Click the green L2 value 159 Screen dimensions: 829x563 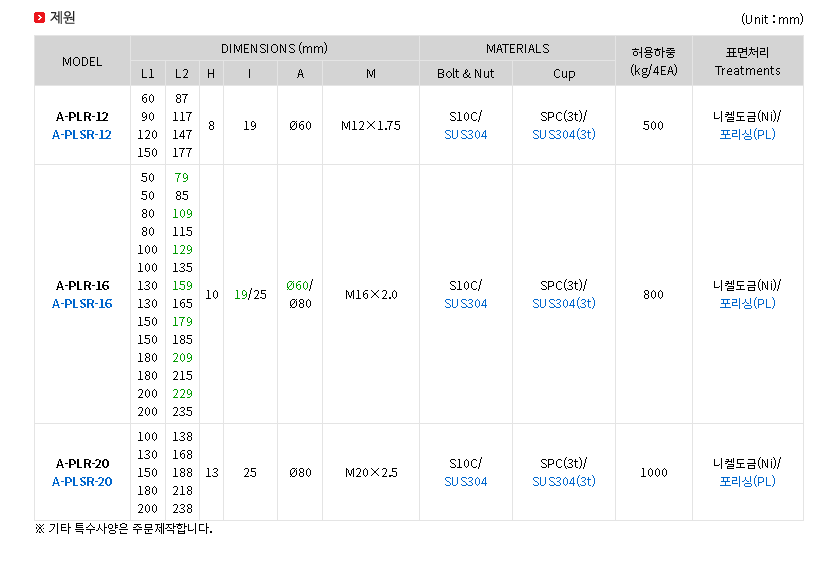point(182,285)
